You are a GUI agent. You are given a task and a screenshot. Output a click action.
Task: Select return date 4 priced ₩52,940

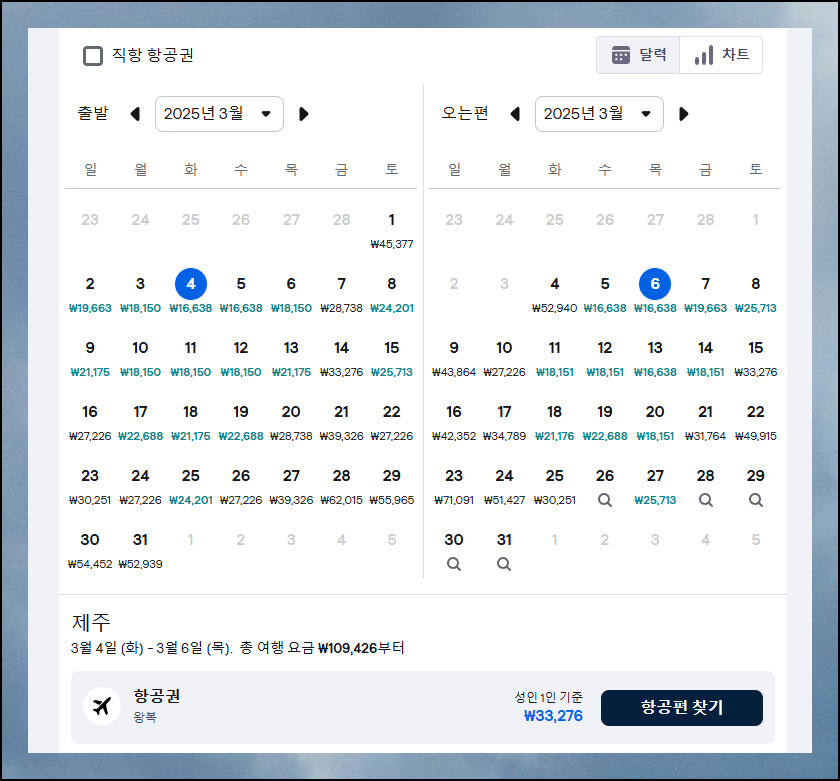[554, 294]
